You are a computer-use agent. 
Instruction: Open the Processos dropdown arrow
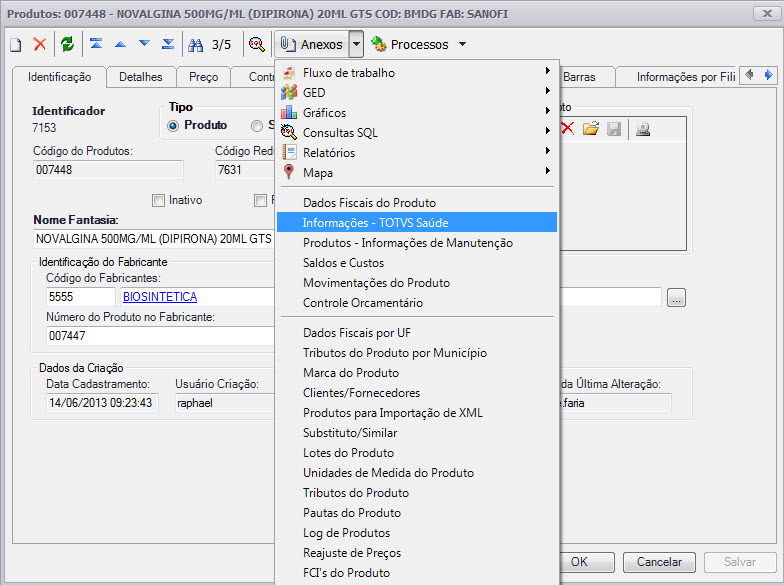coord(462,44)
